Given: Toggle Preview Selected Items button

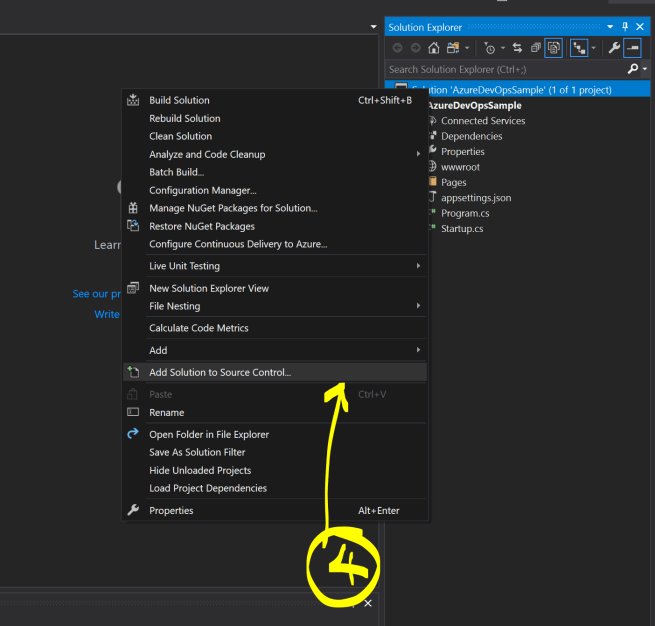Looking at the screenshot, I should [x=633, y=47].
